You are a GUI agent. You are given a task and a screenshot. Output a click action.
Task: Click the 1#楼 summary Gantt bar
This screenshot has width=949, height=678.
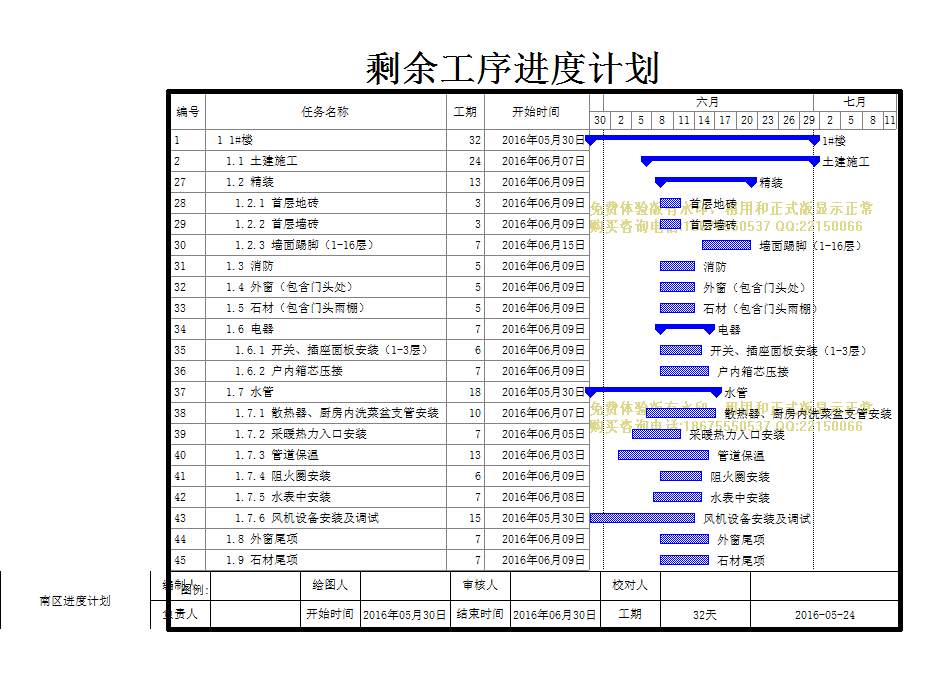702,139
